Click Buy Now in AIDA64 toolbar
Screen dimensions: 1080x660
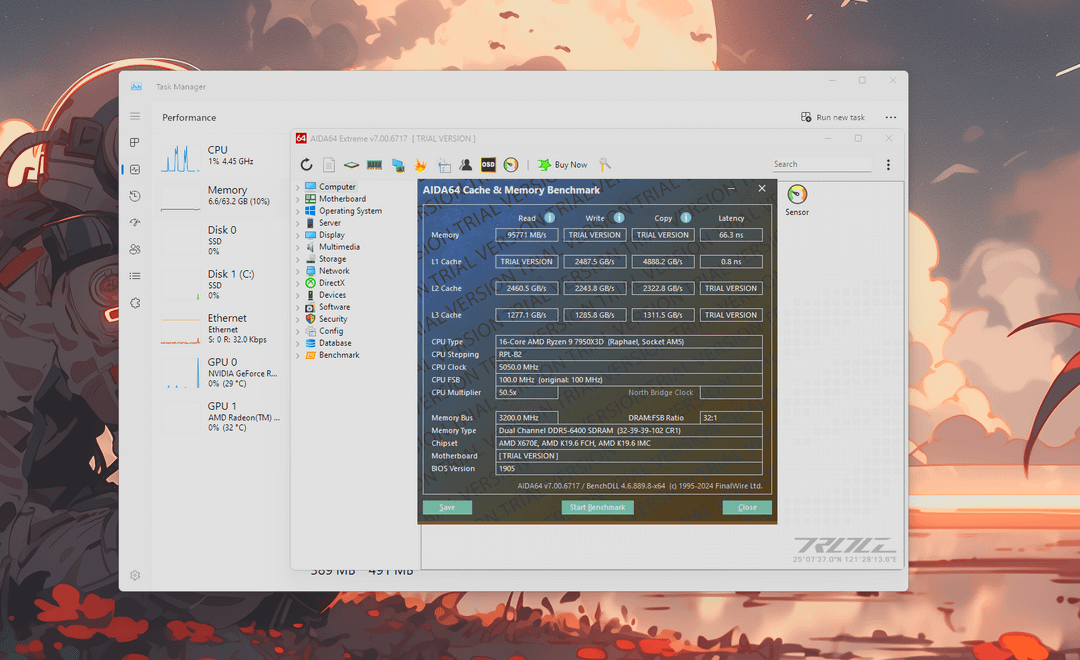(563, 165)
